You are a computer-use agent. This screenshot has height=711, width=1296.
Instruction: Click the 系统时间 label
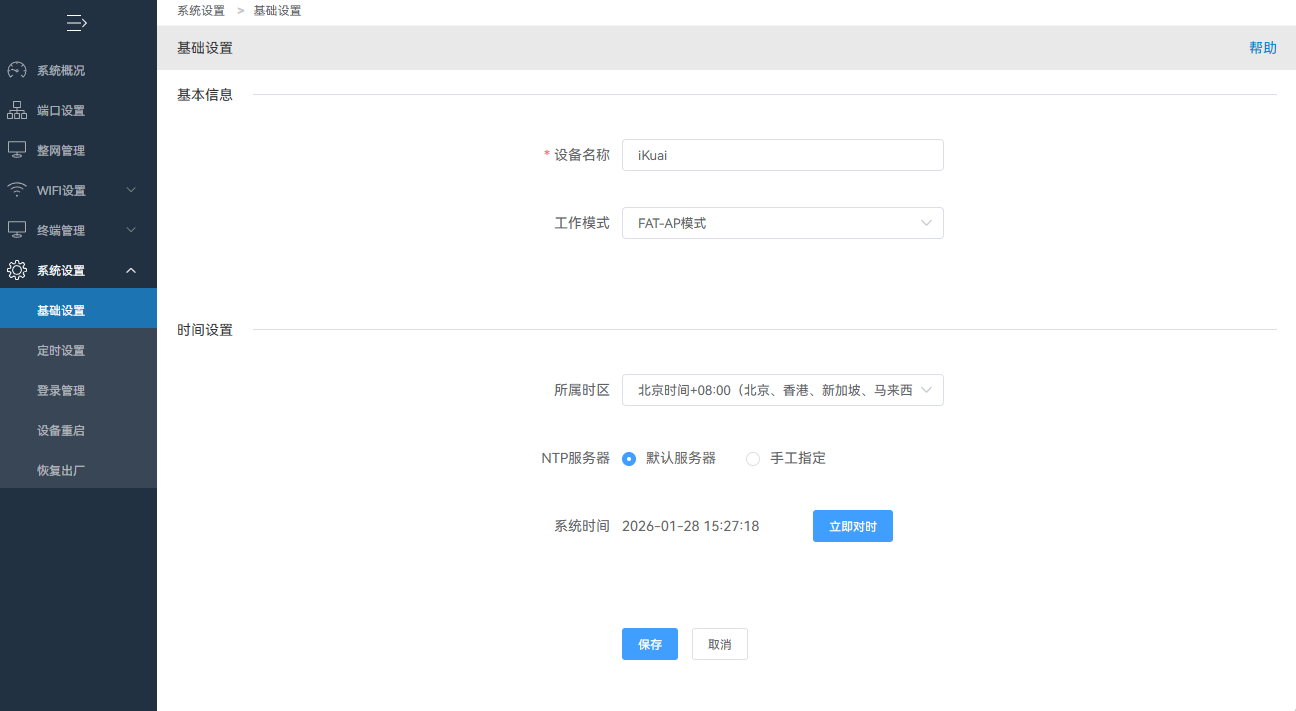582,526
